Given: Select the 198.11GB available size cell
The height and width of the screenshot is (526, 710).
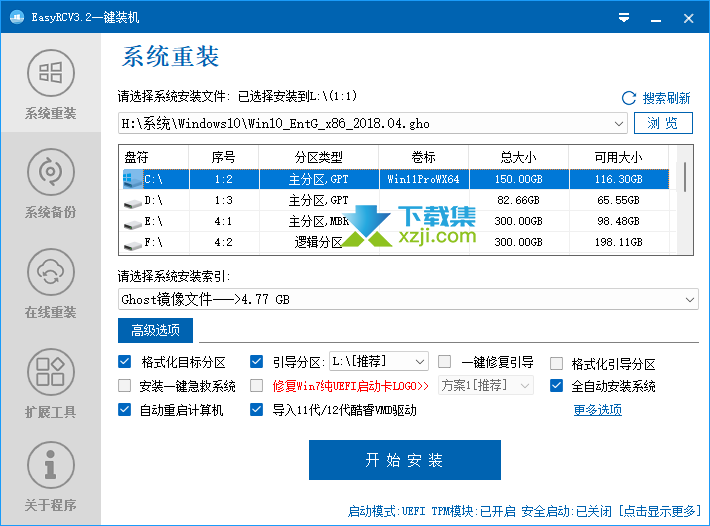Looking at the screenshot, I should [x=619, y=242].
